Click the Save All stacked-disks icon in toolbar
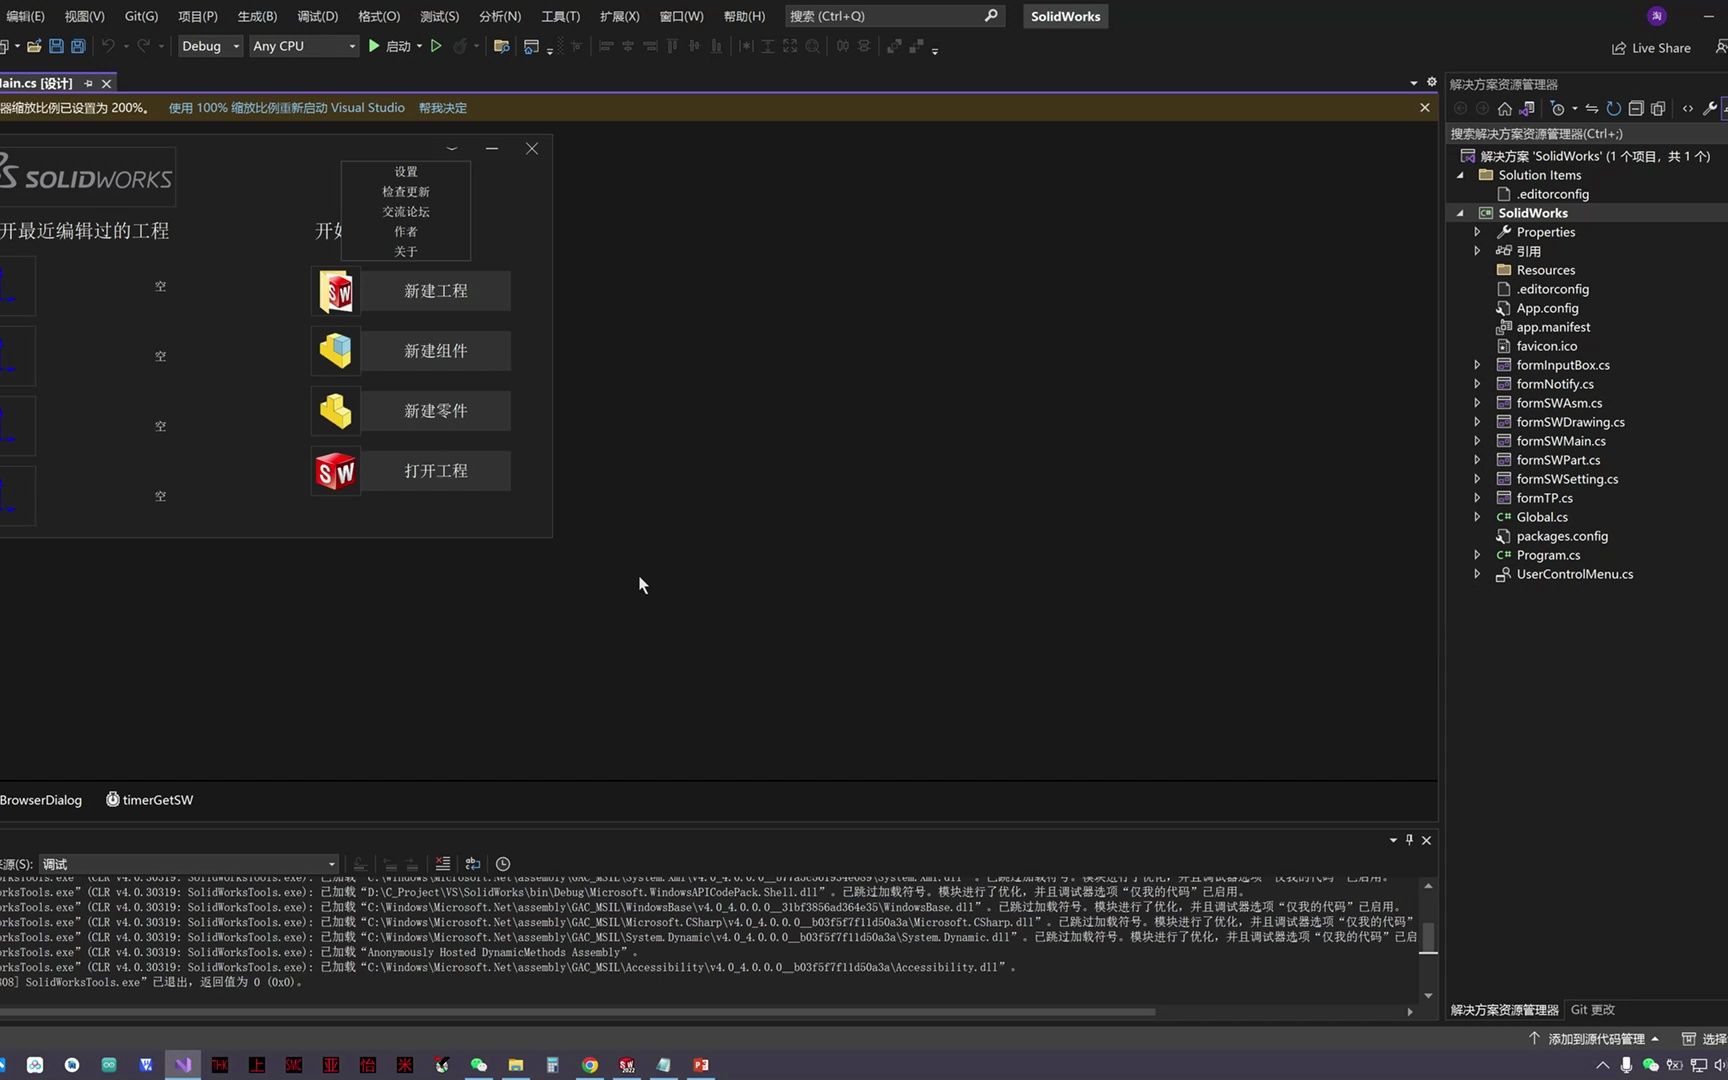 pos(78,46)
